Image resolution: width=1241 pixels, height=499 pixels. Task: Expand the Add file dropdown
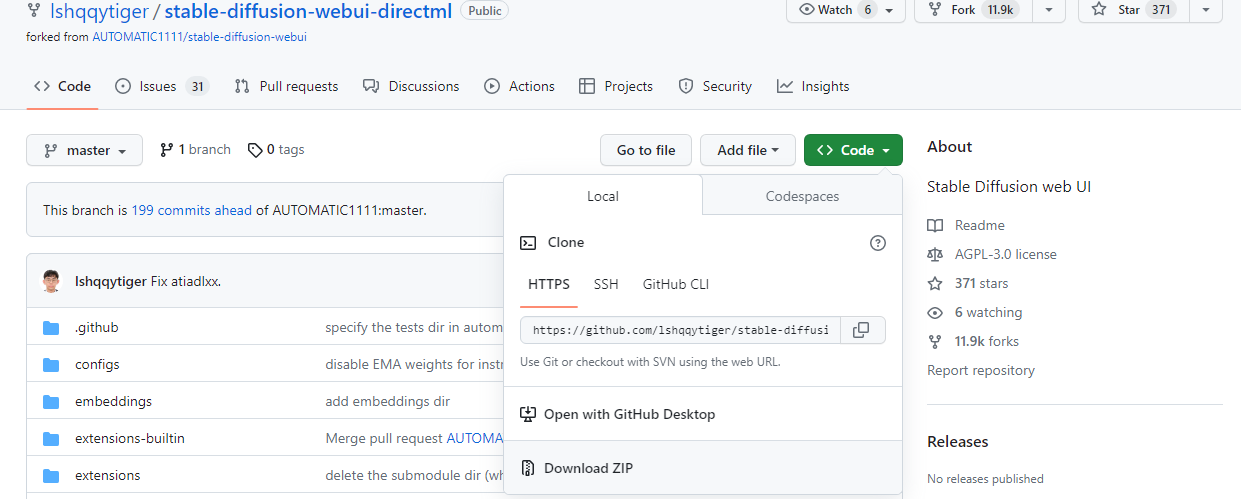748,151
